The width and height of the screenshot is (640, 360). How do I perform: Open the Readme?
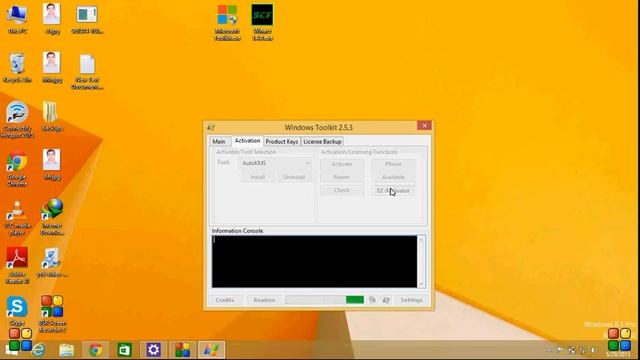[264, 300]
